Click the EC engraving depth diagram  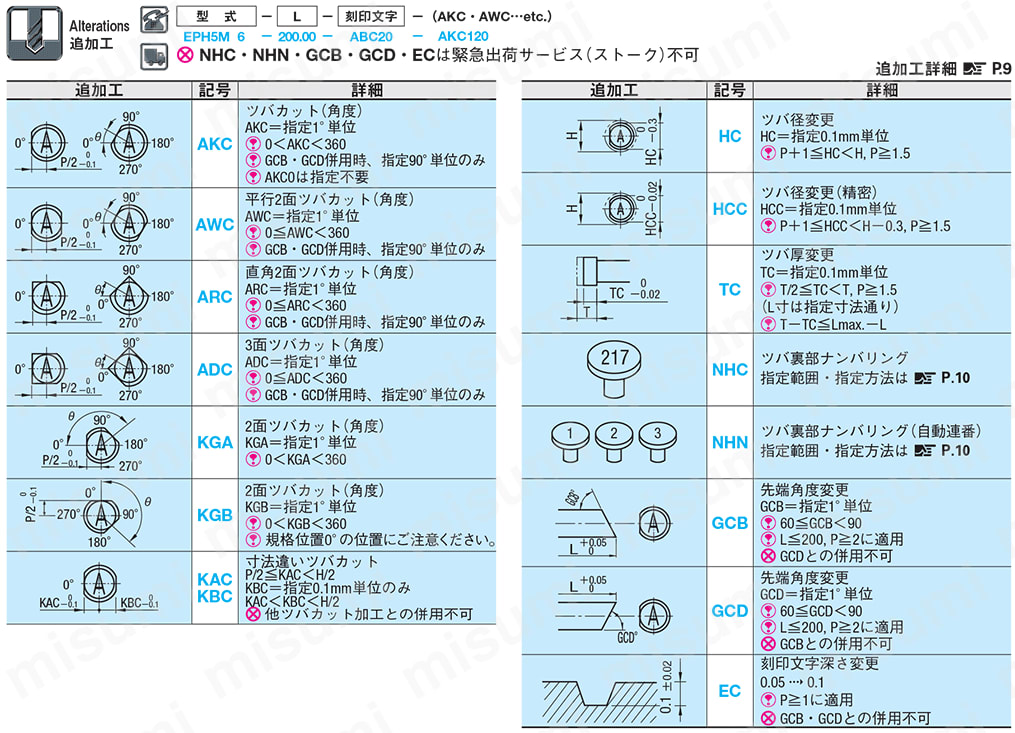(614, 691)
